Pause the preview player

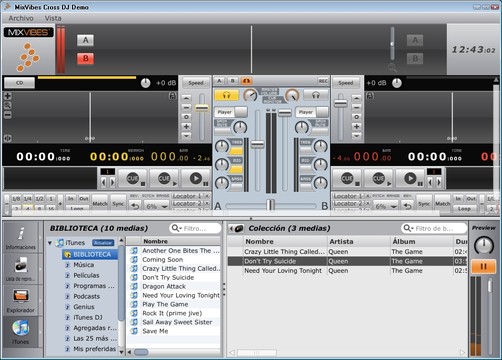(x=483, y=267)
